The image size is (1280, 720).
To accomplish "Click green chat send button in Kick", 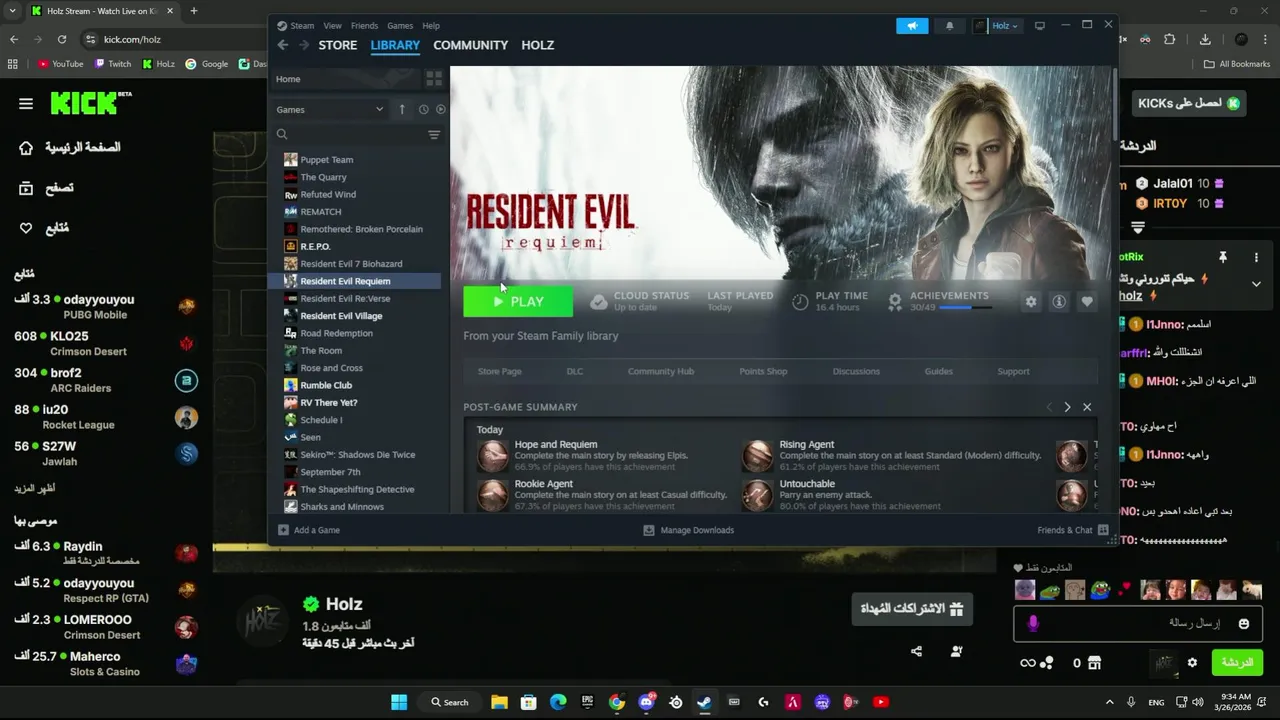I will coord(1237,662).
